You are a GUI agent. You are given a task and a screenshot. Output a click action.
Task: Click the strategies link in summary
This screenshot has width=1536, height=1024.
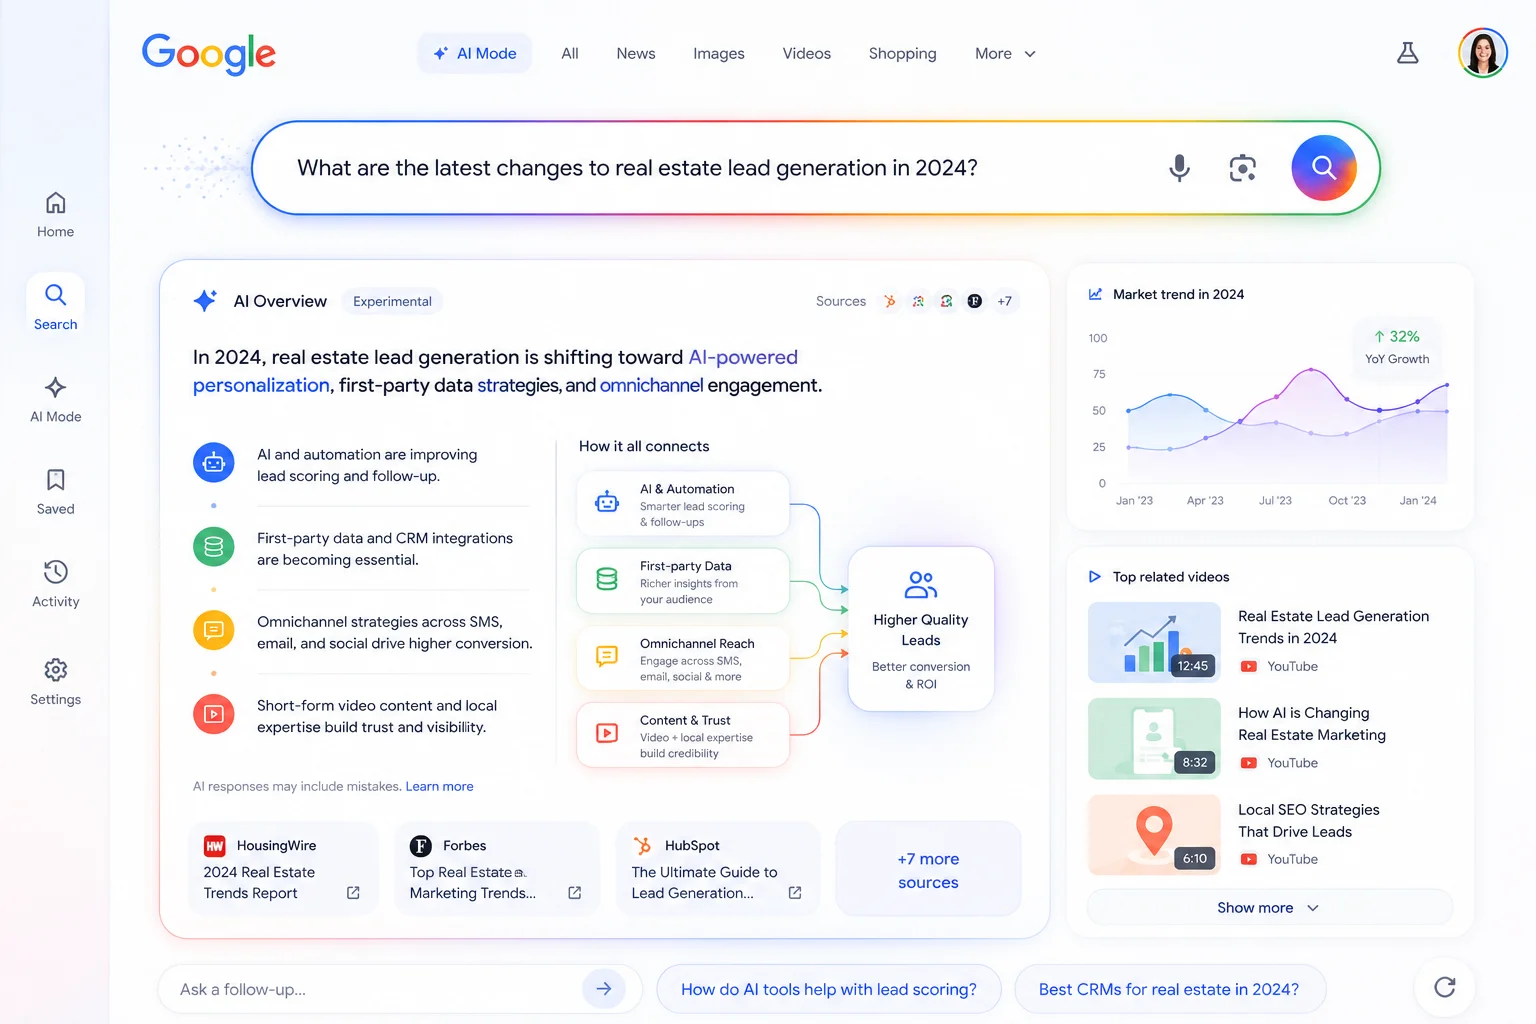point(518,385)
